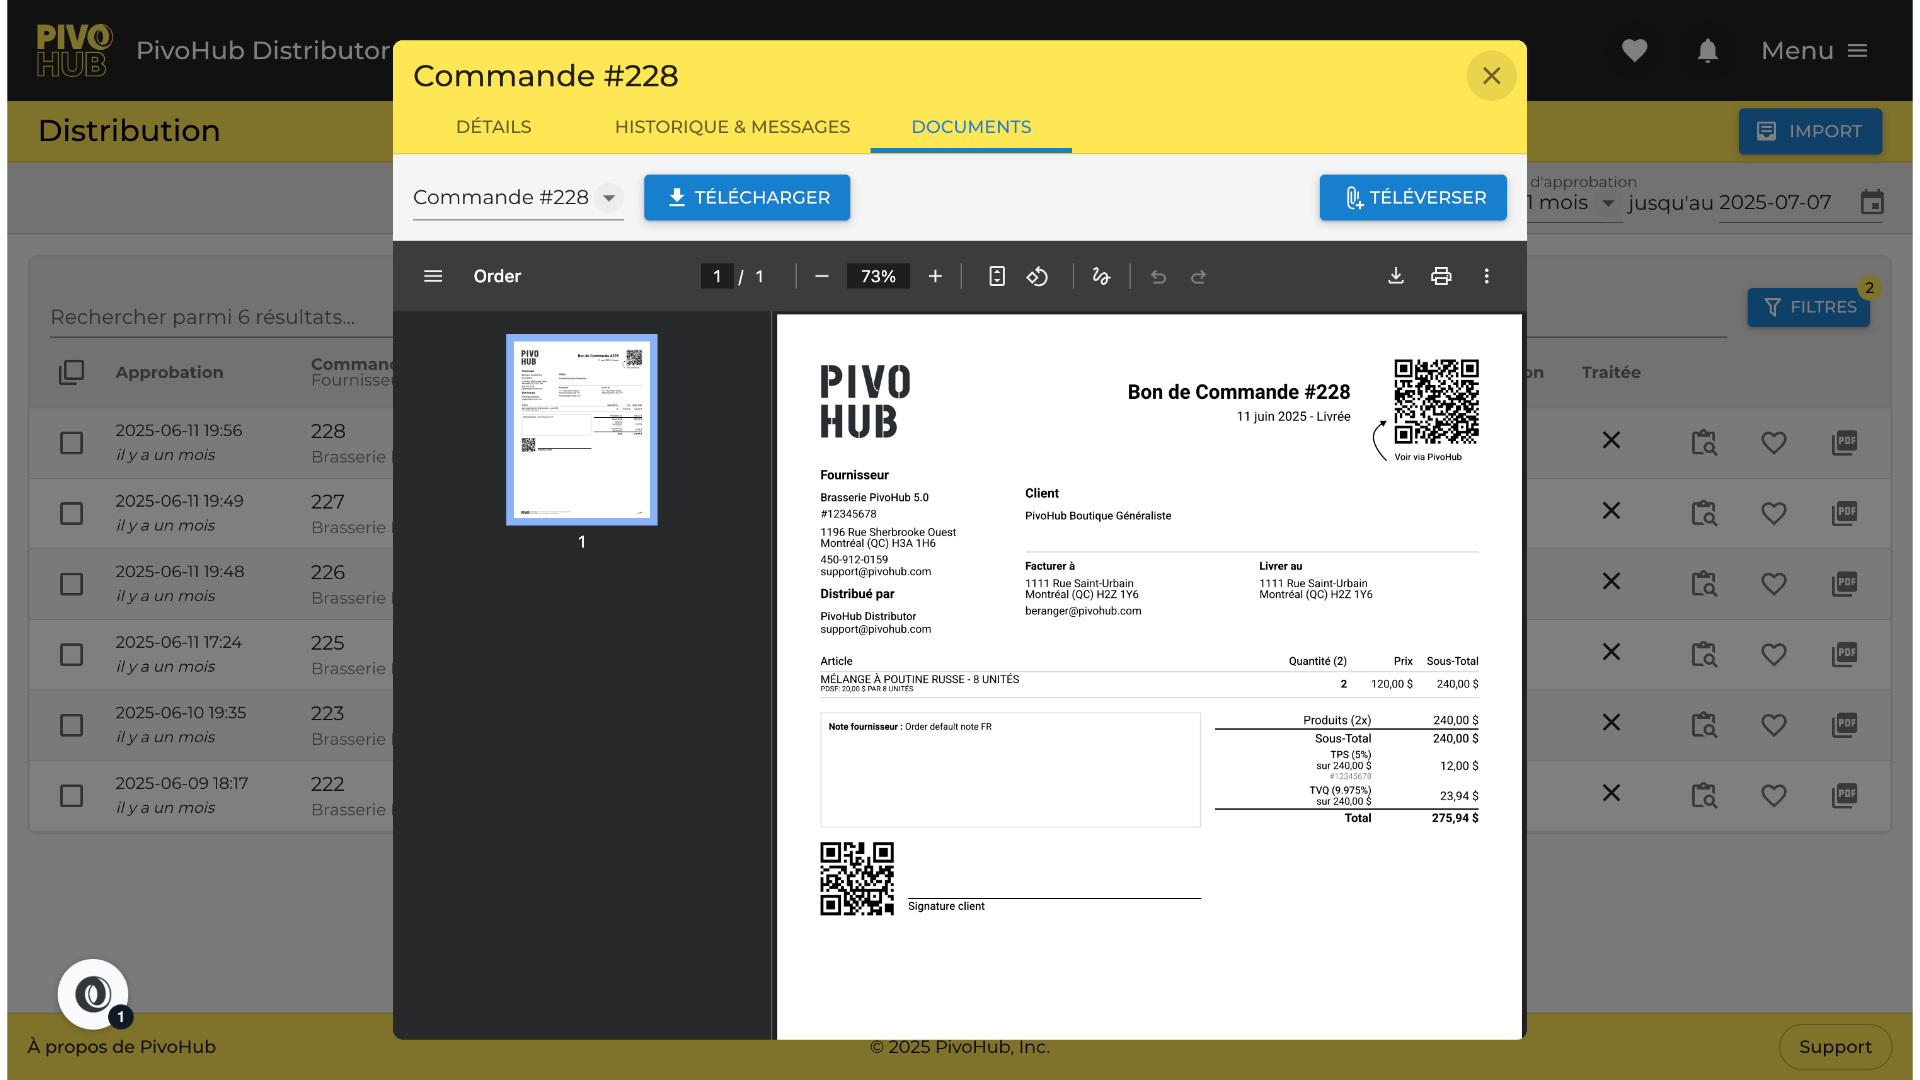Zoom in the PDF with plus icon
Image resolution: width=1920 pixels, height=1080 pixels.
[935, 276]
